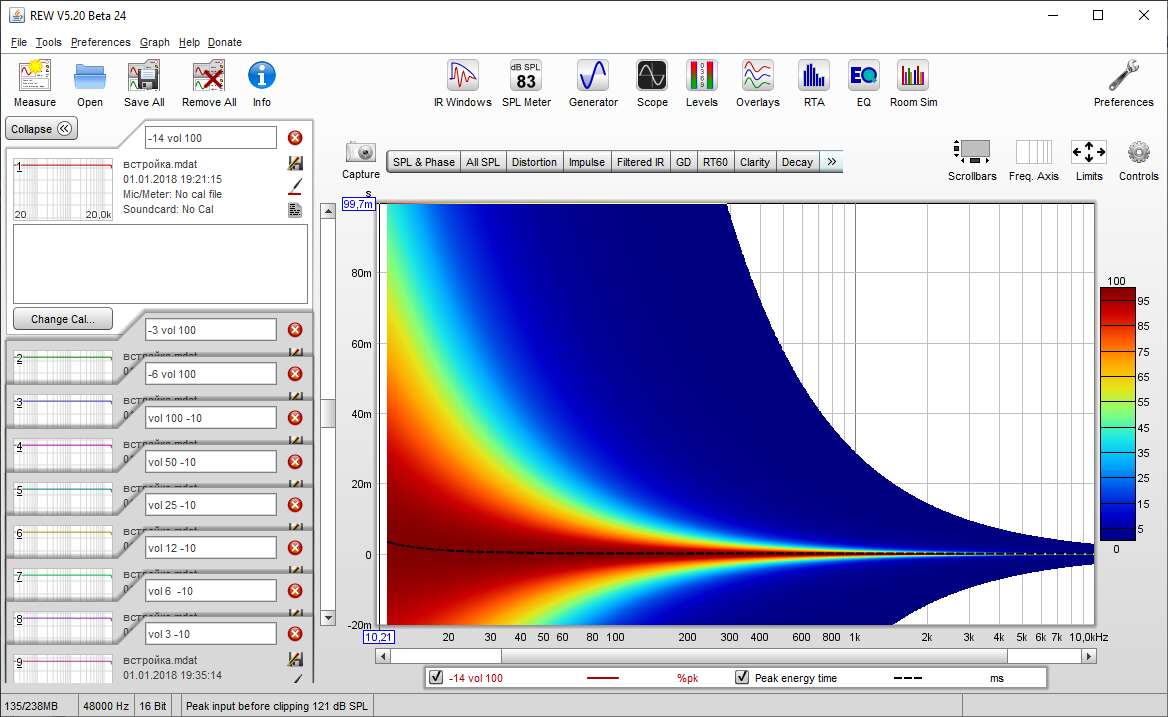This screenshot has height=717, width=1168.
Task: Remove the -3 vol 100 measurement
Action: pyautogui.click(x=295, y=330)
